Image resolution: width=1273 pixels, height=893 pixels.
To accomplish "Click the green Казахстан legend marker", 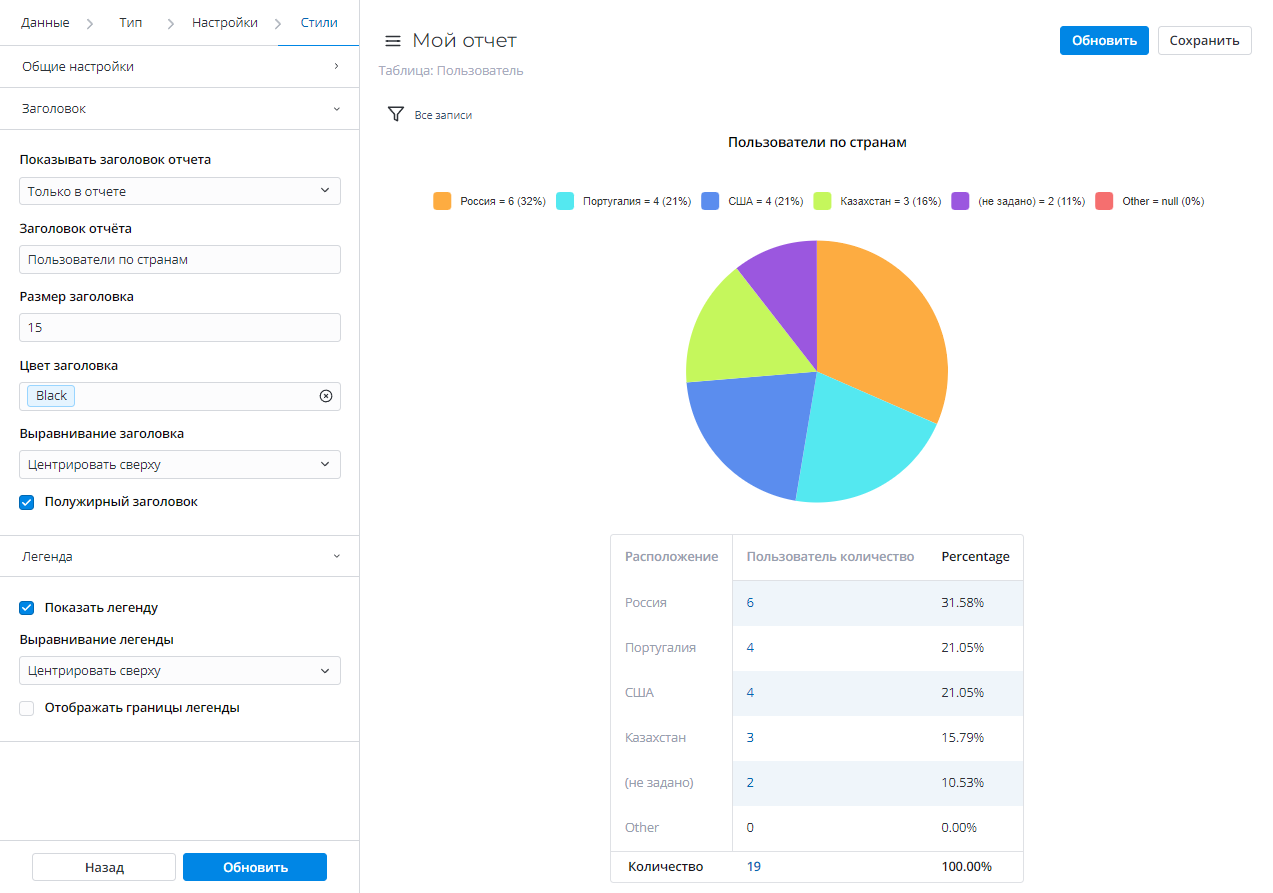I will click(823, 201).
